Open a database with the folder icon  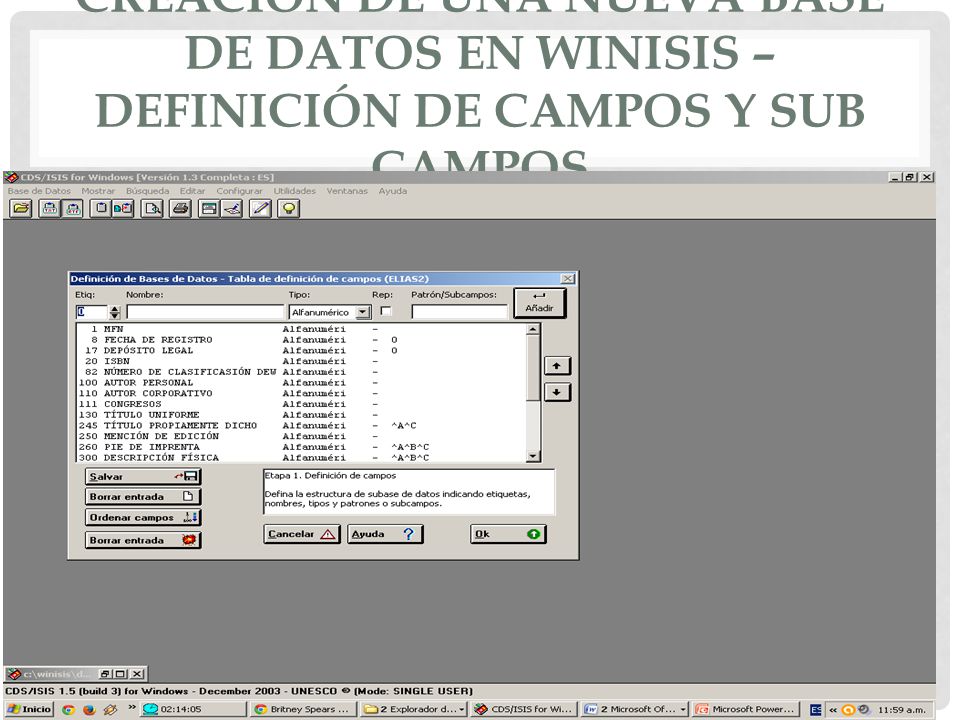(x=21, y=209)
